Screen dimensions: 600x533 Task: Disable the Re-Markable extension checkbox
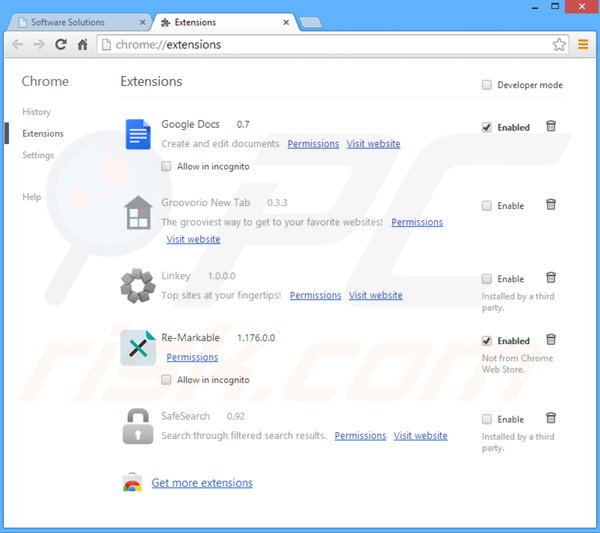tap(487, 341)
